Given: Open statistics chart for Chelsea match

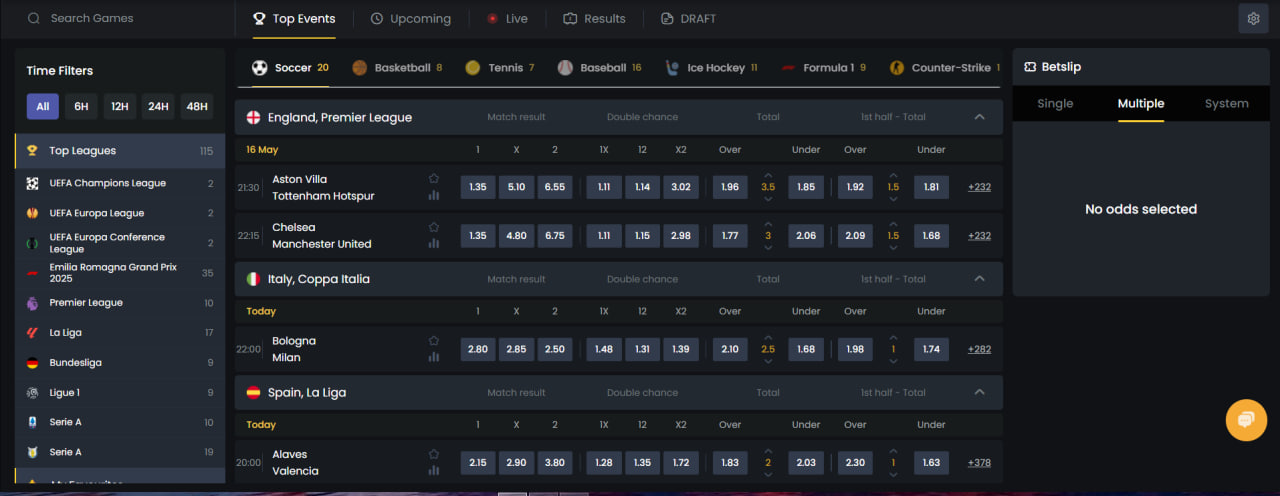Looking at the screenshot, I should 434,244.
